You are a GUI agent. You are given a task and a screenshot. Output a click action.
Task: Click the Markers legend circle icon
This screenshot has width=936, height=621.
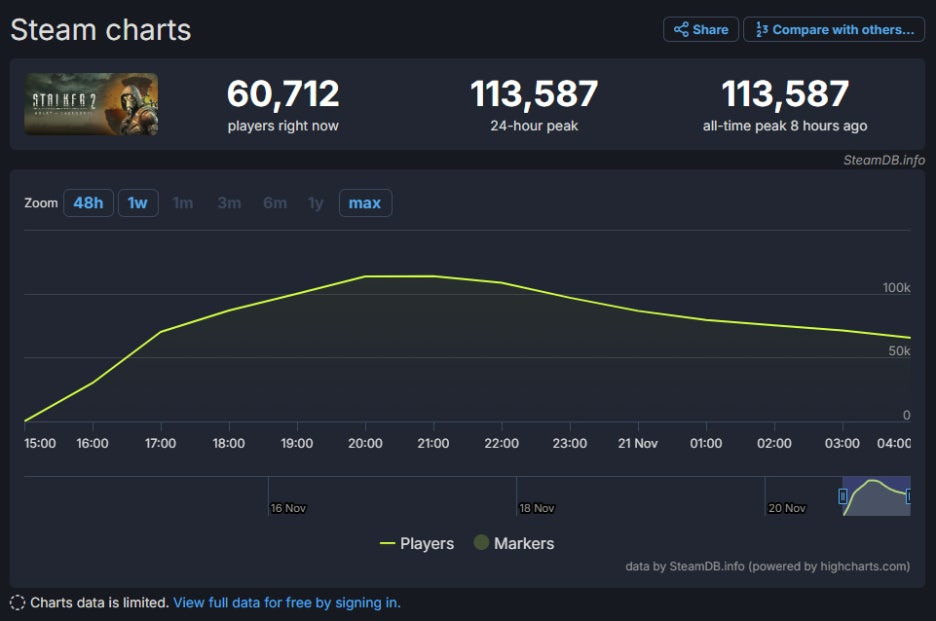click(481, 542)
